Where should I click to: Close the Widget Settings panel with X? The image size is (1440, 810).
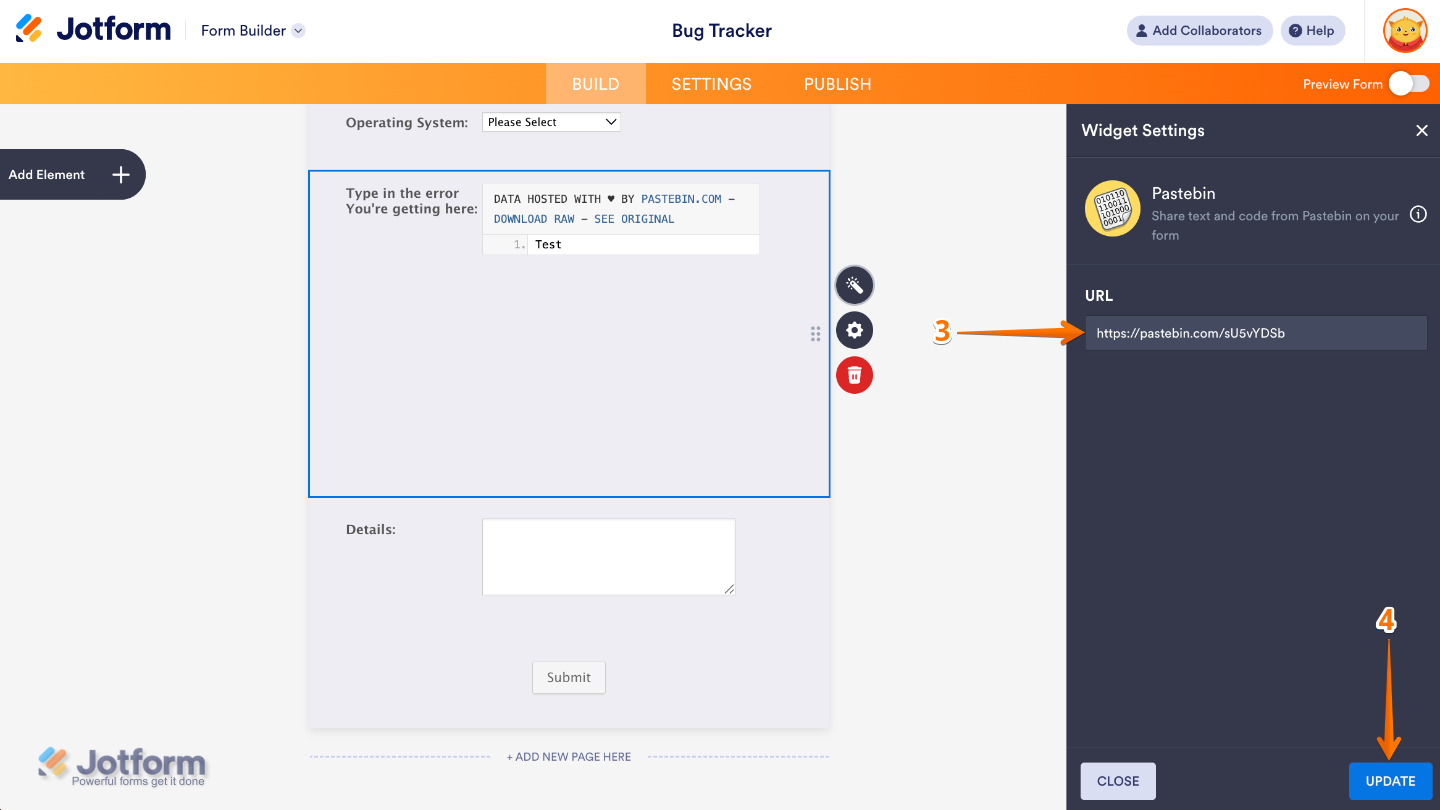point(1421,131)
